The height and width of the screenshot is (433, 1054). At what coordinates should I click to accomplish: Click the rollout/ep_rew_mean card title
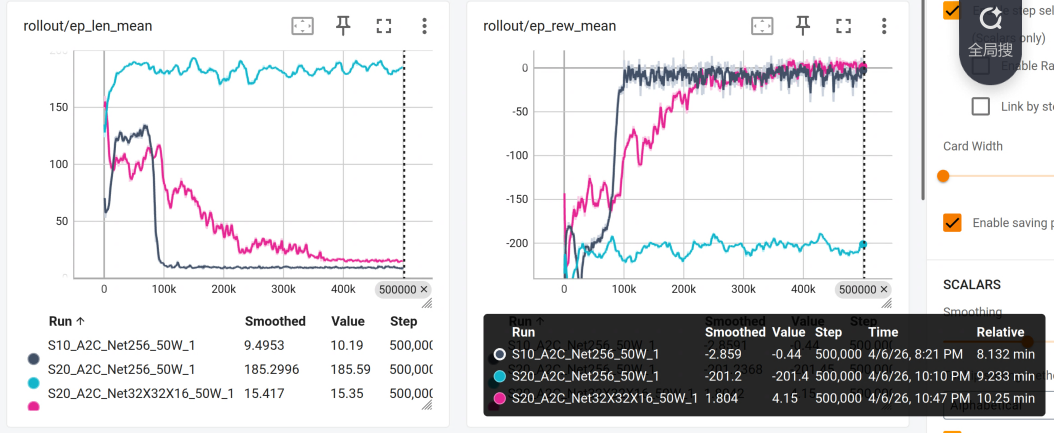pos(549,26)
